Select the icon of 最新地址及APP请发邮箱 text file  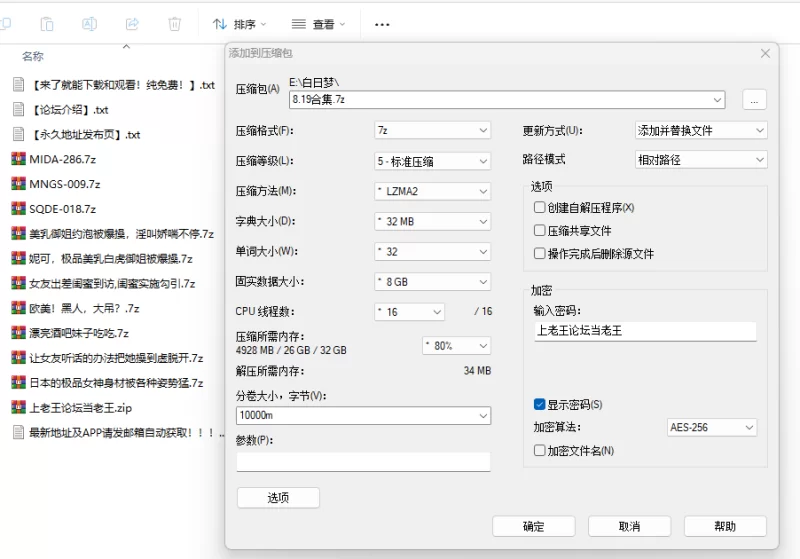(18, 432)
